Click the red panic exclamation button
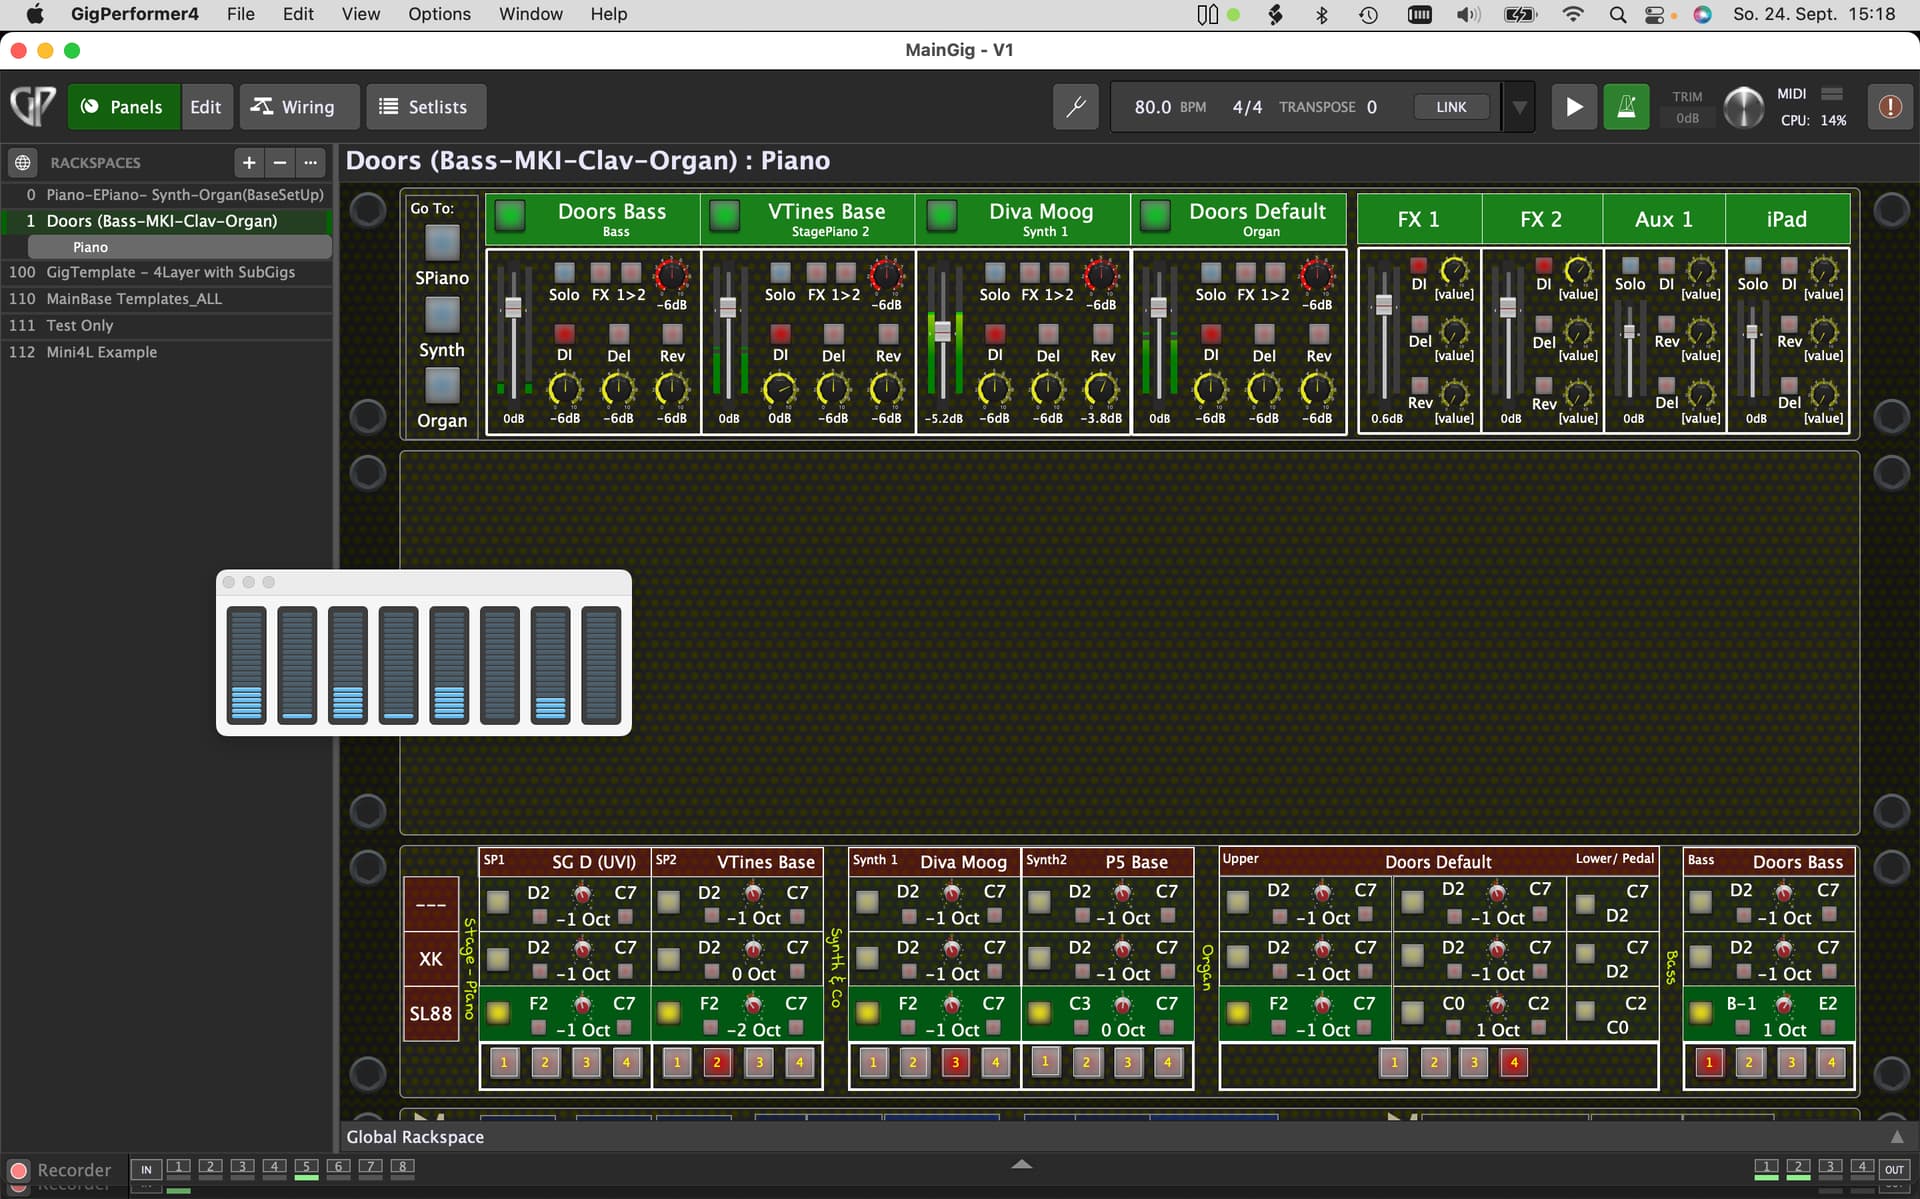1920x1199 pixels. [1889, 107]
